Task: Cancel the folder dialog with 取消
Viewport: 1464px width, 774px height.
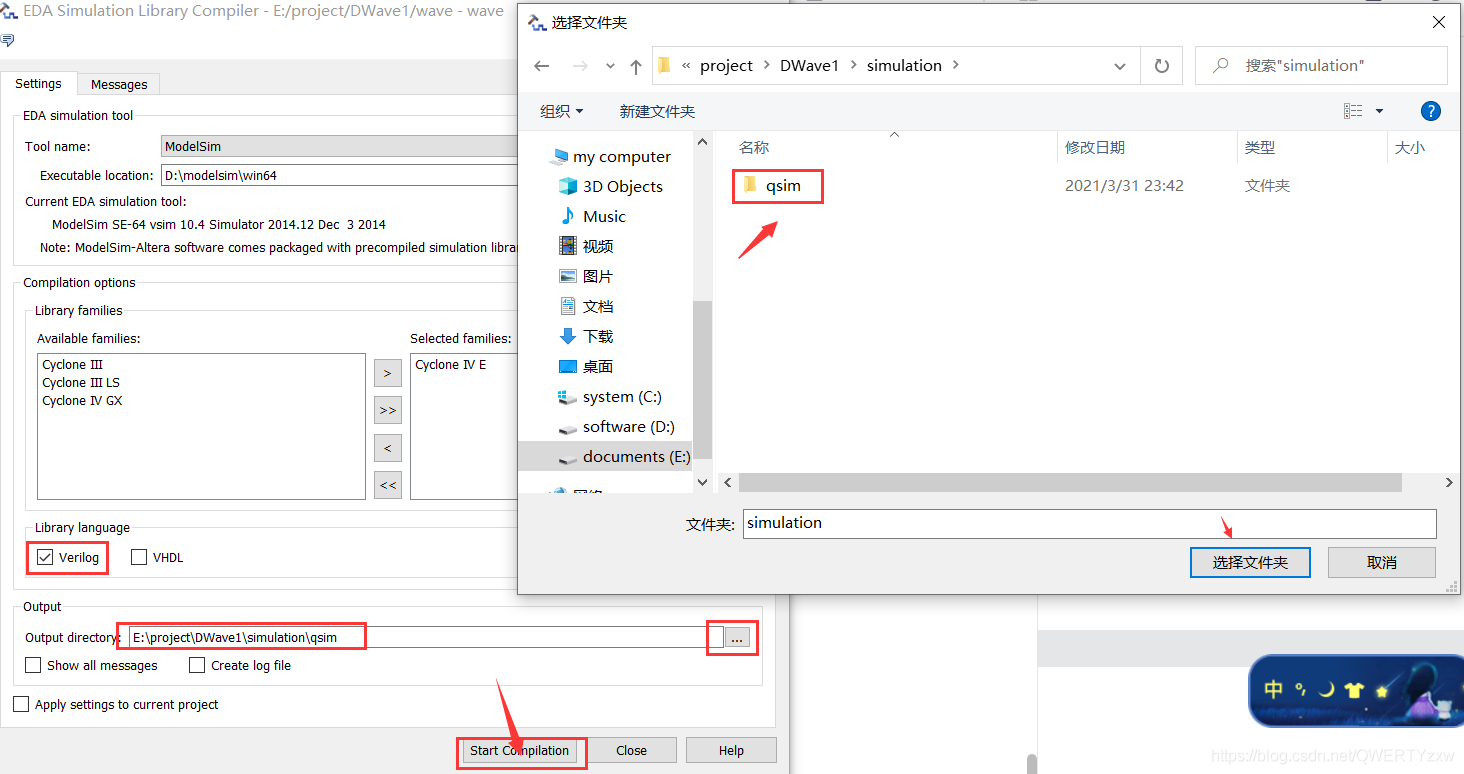Action: [x=1382, y=563]
